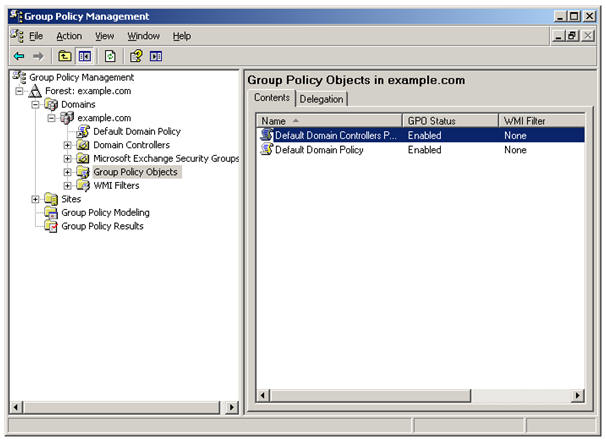Viewport: 606px width, 441px height.
Task: Click the WMI Filters folder icon
Action: tap(83, 186)
